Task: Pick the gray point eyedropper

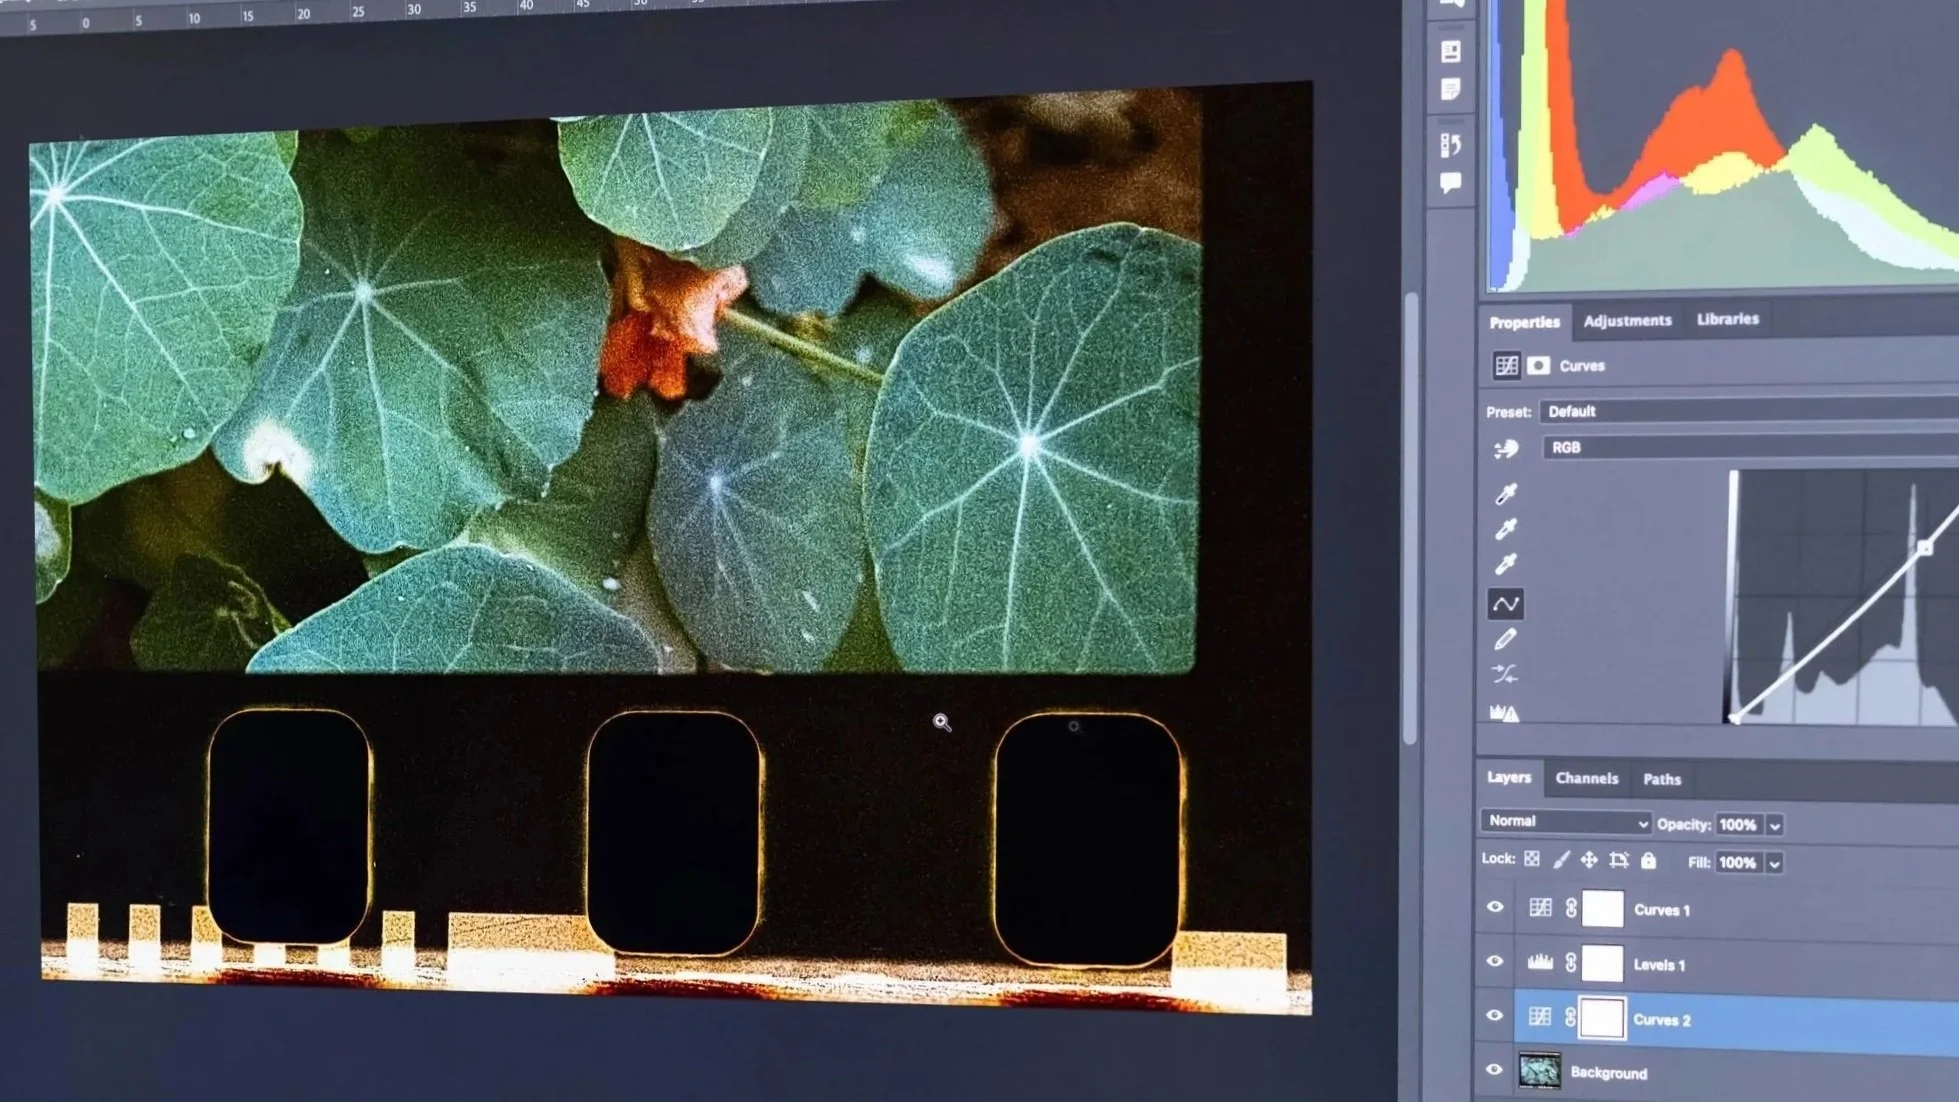Action: (1506, 528)
